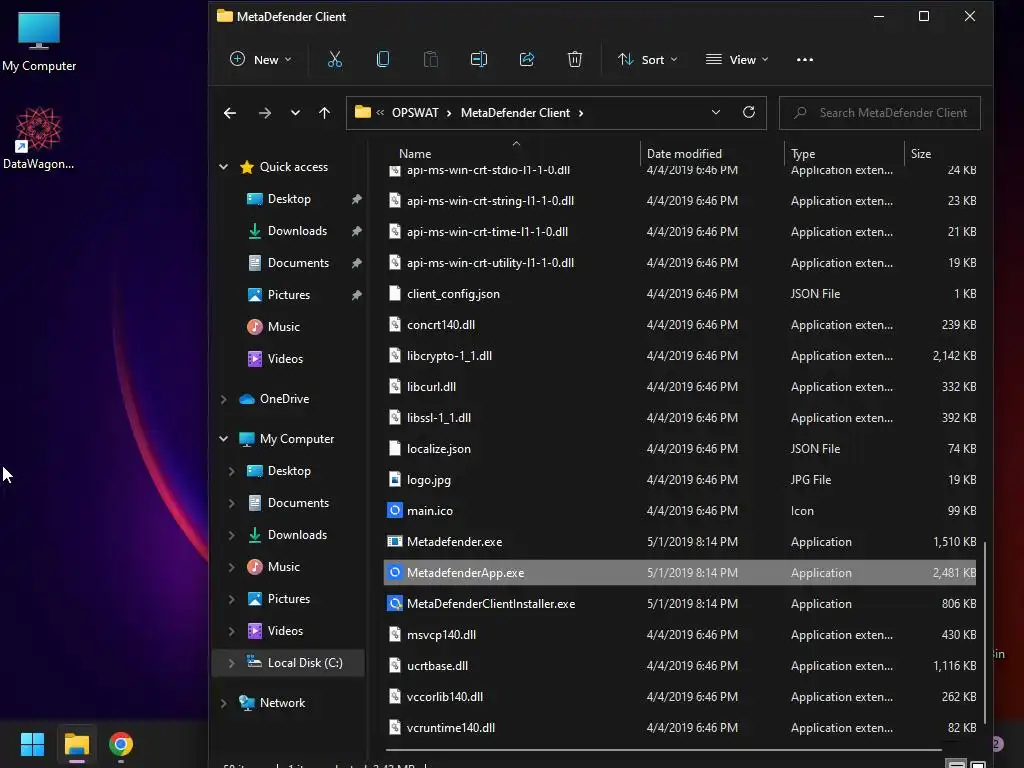Select Desktop under Quick access
Image resolution: width=1024 pixels, height=768 pixels.
(x=289, y=199)
